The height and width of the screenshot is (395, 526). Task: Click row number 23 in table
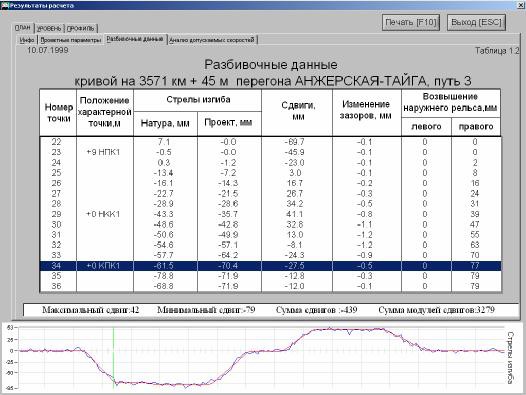56,152
